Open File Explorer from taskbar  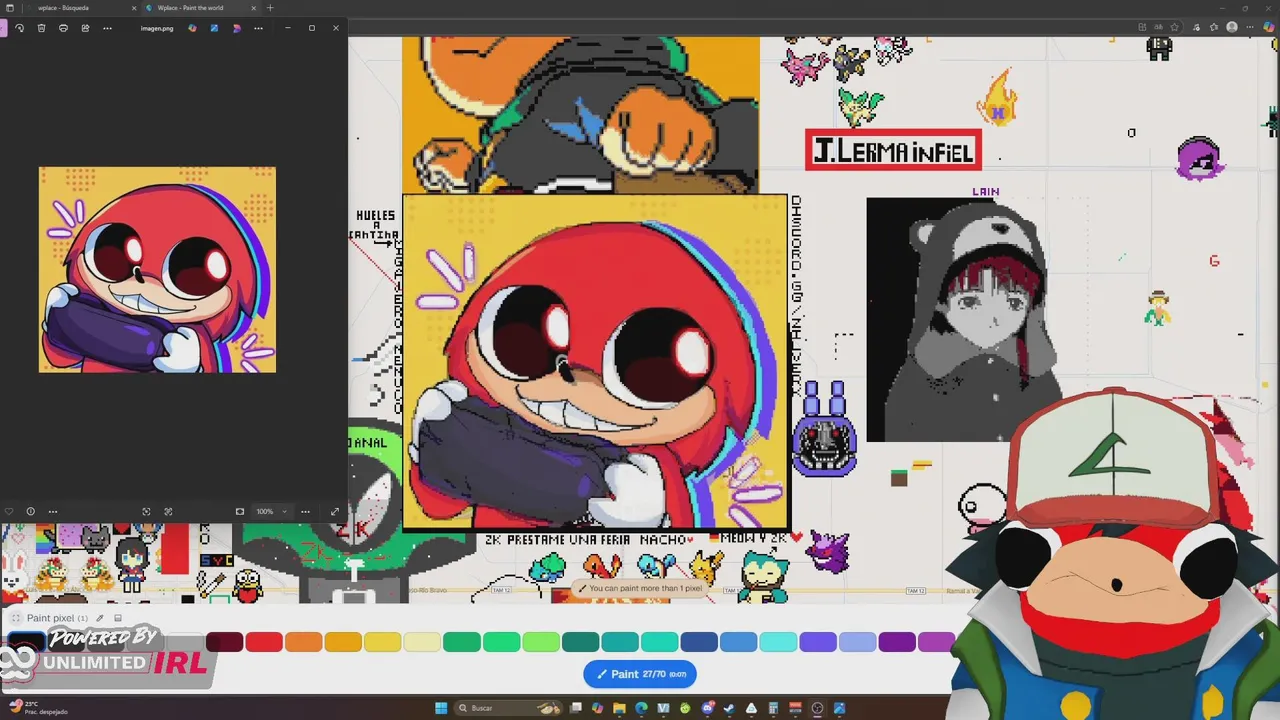click(619, 708)
